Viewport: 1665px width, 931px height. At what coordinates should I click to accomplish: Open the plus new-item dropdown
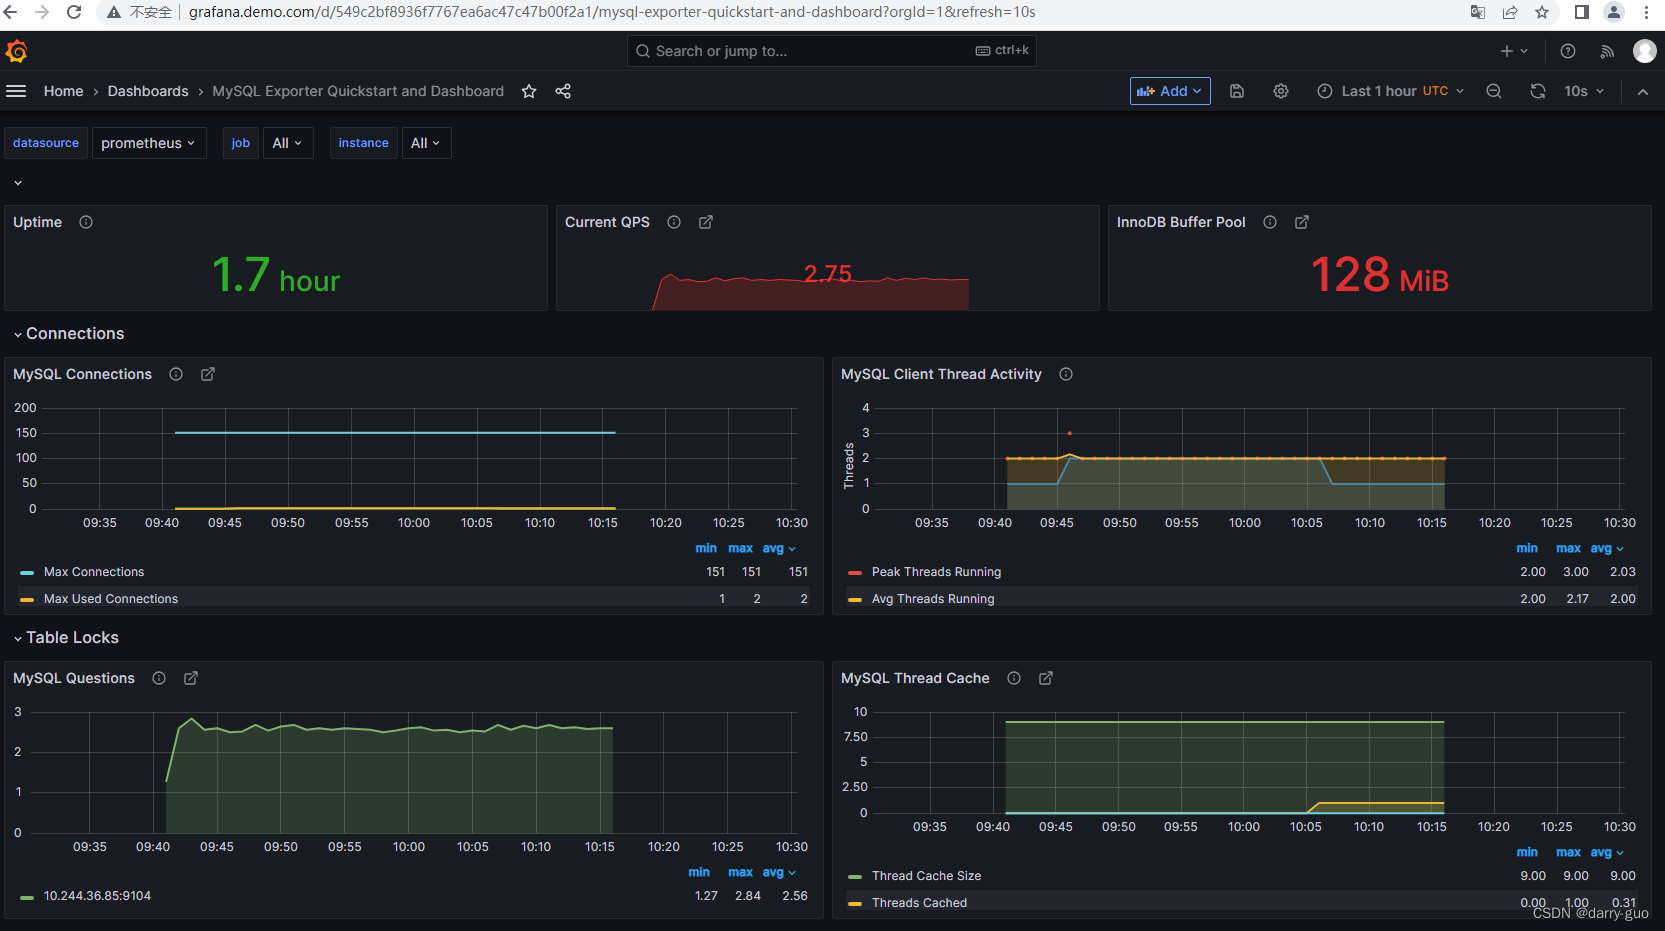pos(1514,51)
